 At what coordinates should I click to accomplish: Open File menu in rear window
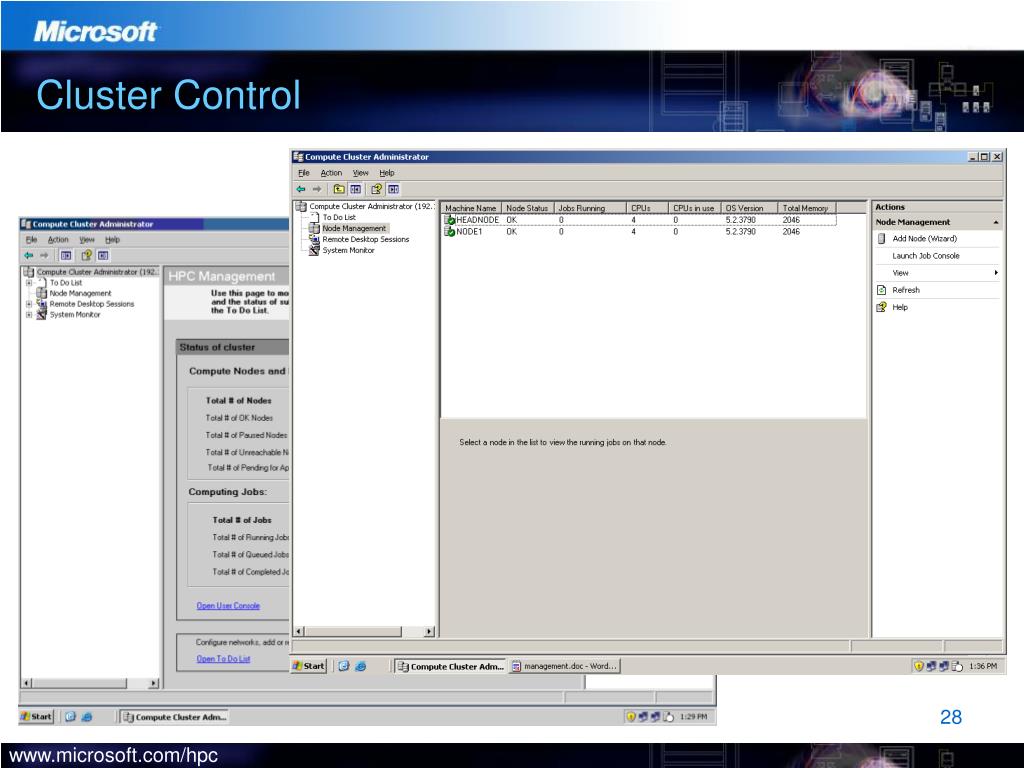point(31,240)
